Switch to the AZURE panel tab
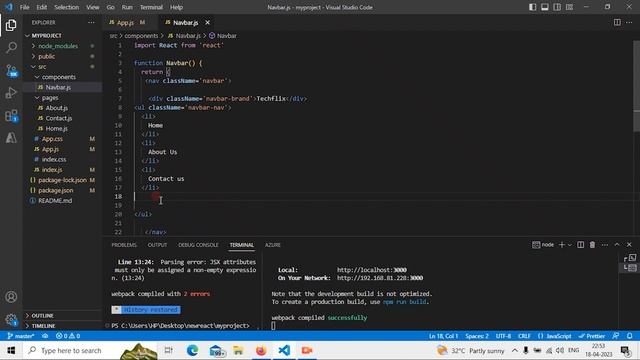640x360 pixels. tap(273, 245)
